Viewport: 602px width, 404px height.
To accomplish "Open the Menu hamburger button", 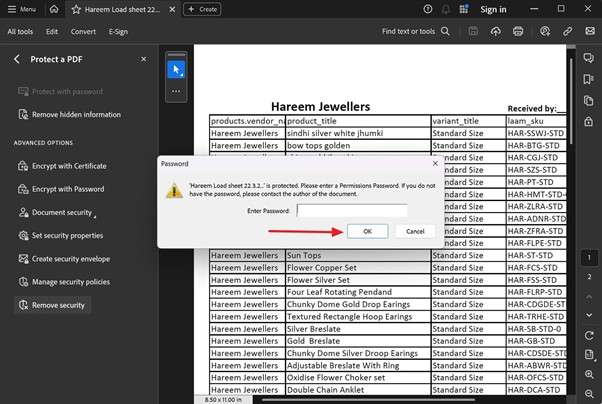I will [22, 9].
